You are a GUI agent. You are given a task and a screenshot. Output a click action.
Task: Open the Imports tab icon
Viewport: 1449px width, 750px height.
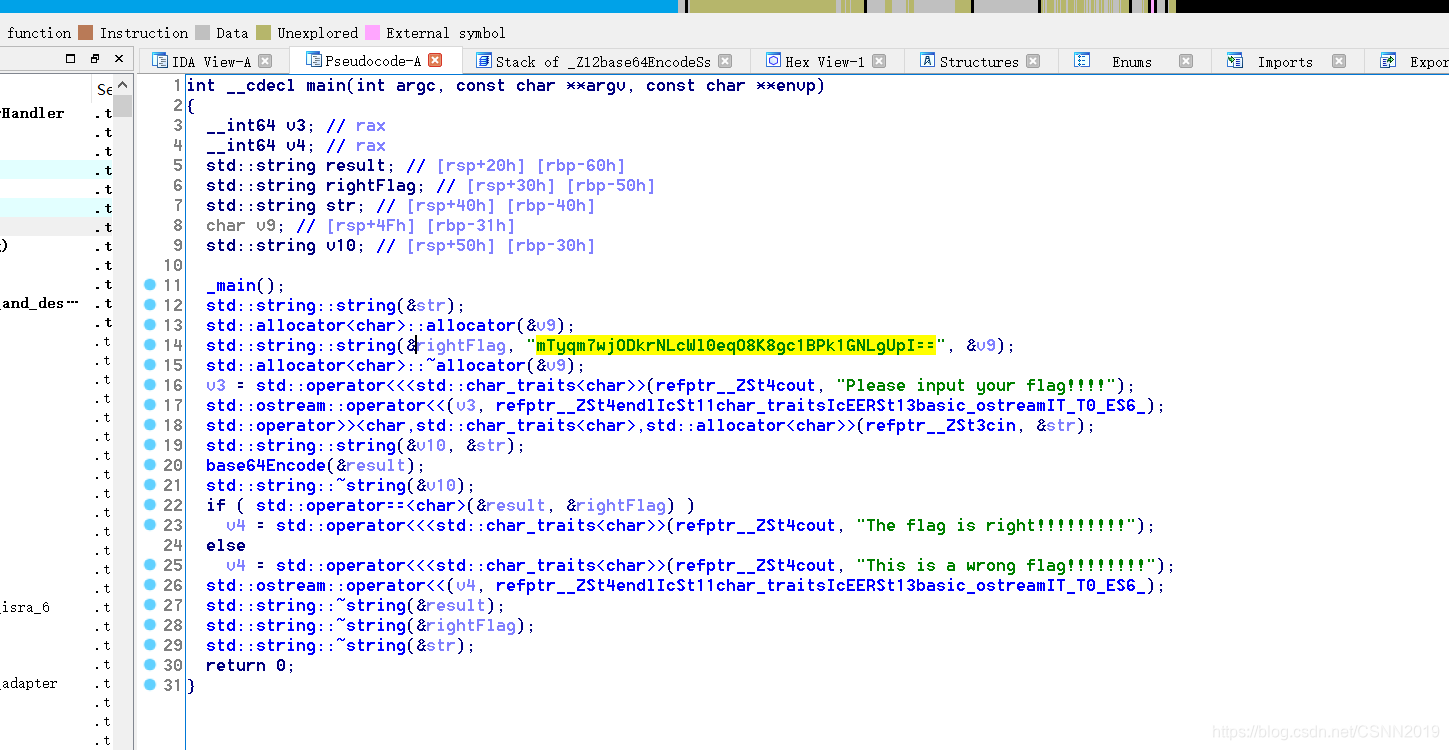[x=1235, y=61]
